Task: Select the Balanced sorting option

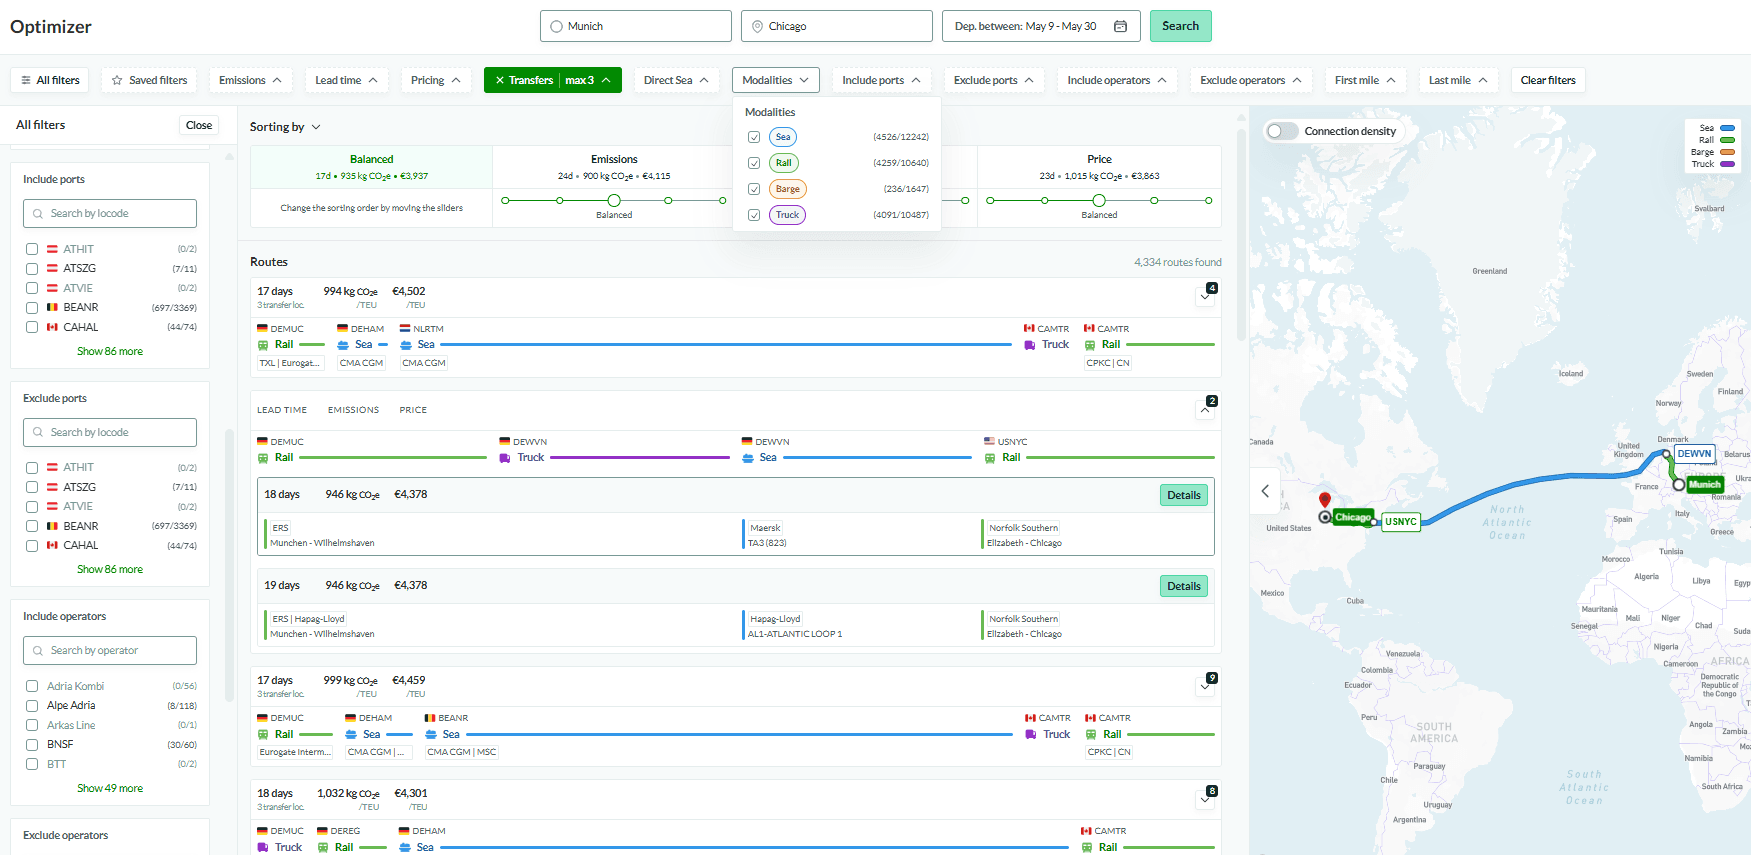Action: 371,167
